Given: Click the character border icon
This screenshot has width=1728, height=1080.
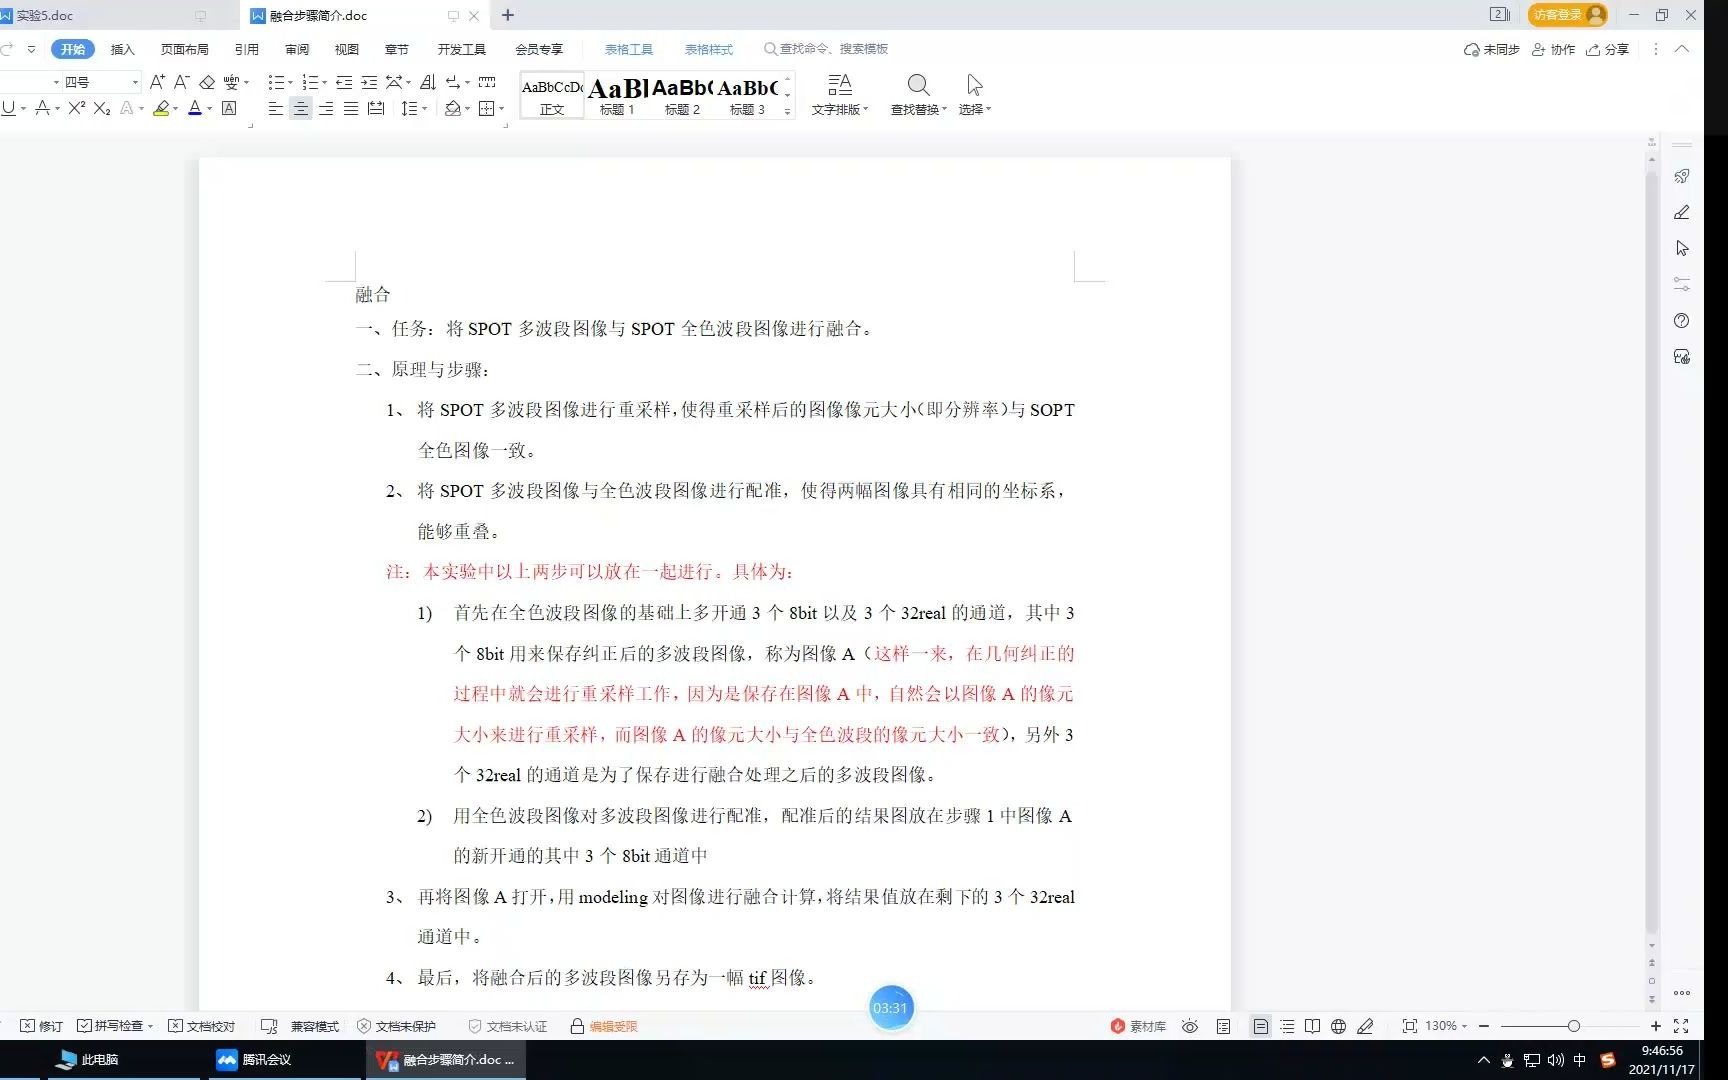Looking at the screenshot, I should coord(229,108).
